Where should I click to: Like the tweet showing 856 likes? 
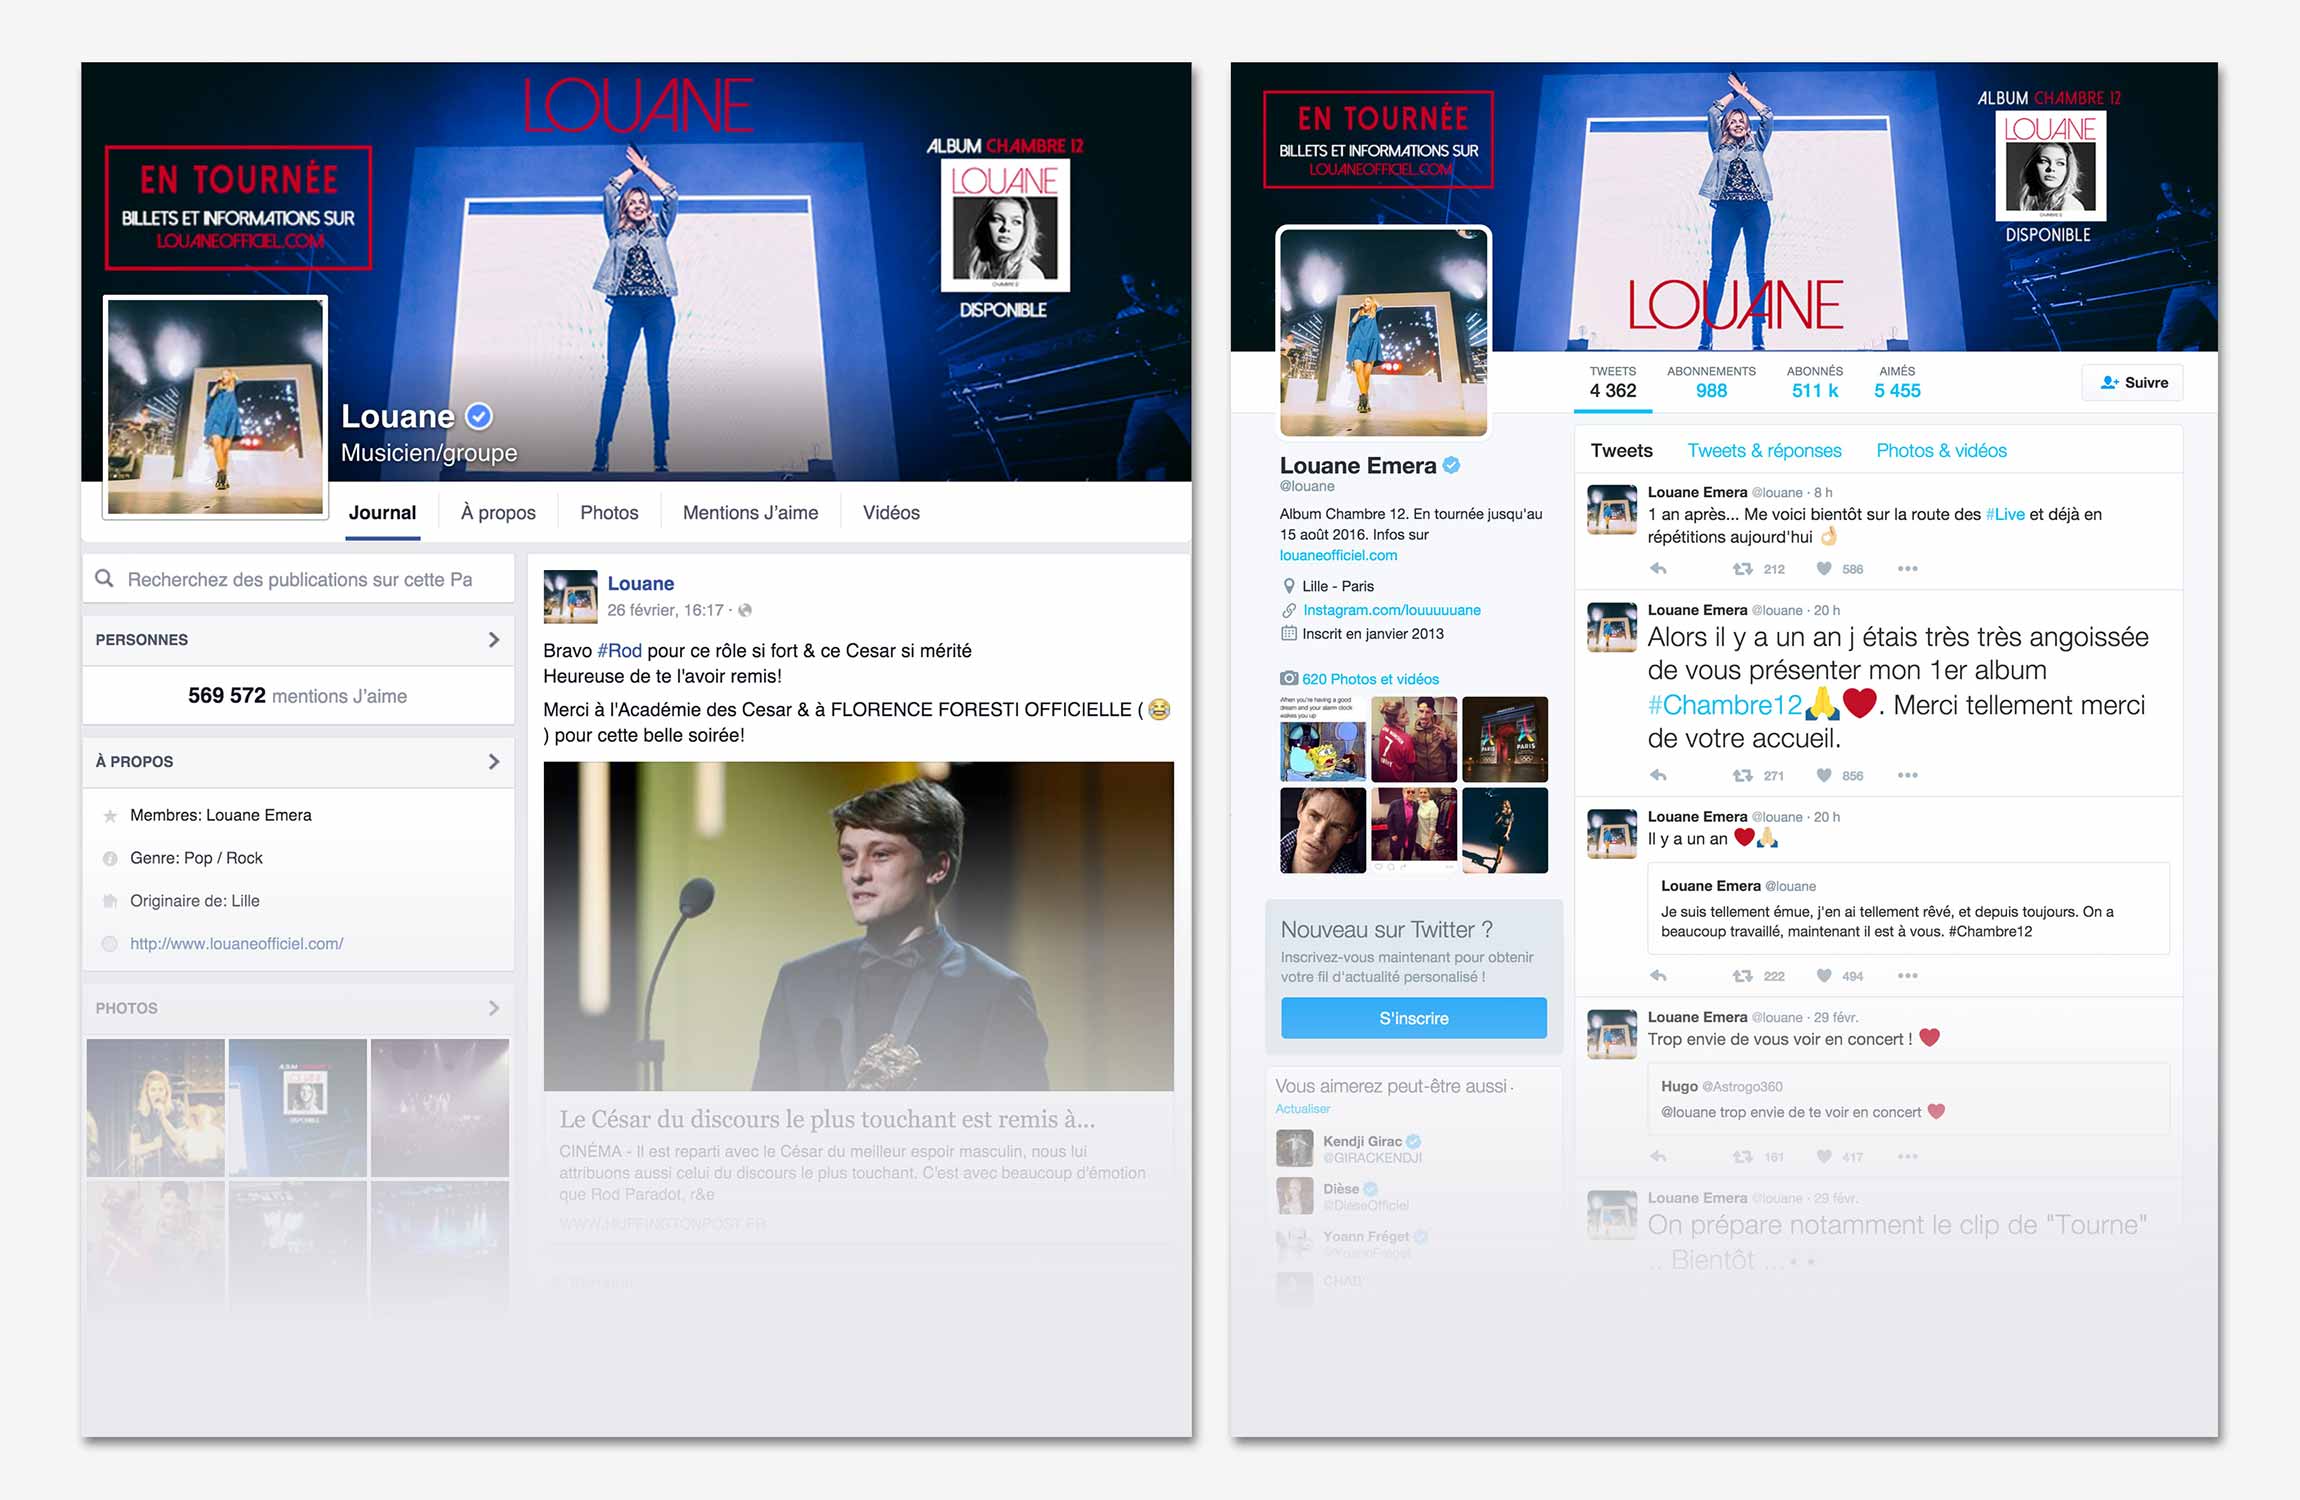(1824, 776)
